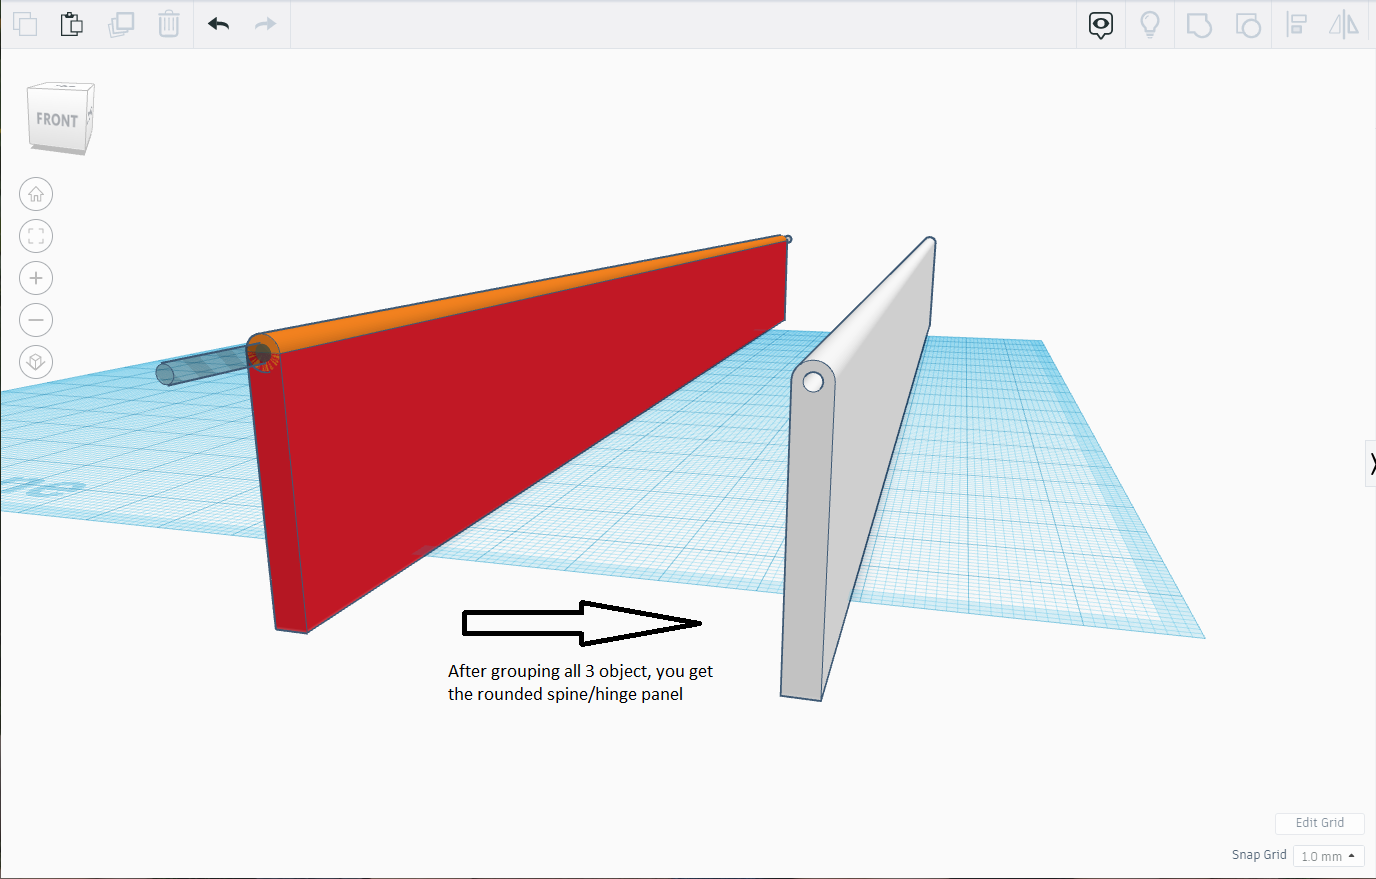Return to the Home view
1376x879 pixels.
point(36,194)
